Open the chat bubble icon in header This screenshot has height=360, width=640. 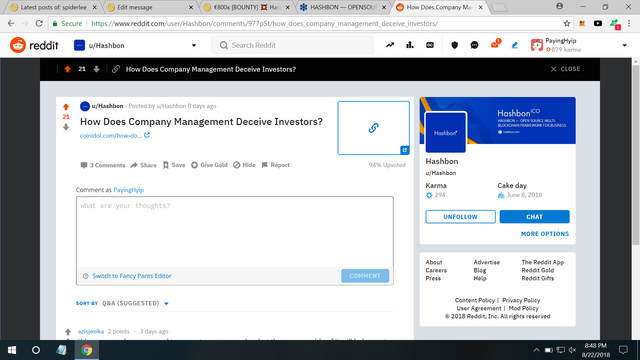474,45
